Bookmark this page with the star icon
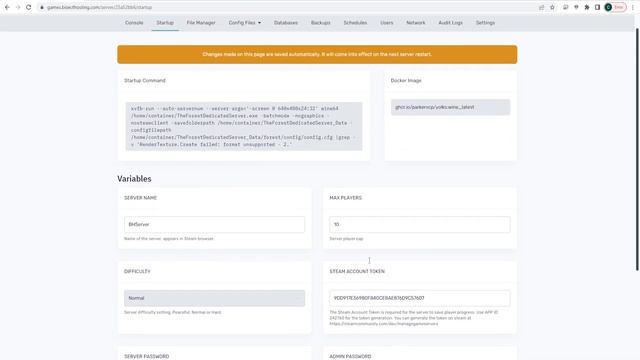Viewport: 640px width, 360px height. 552,7
